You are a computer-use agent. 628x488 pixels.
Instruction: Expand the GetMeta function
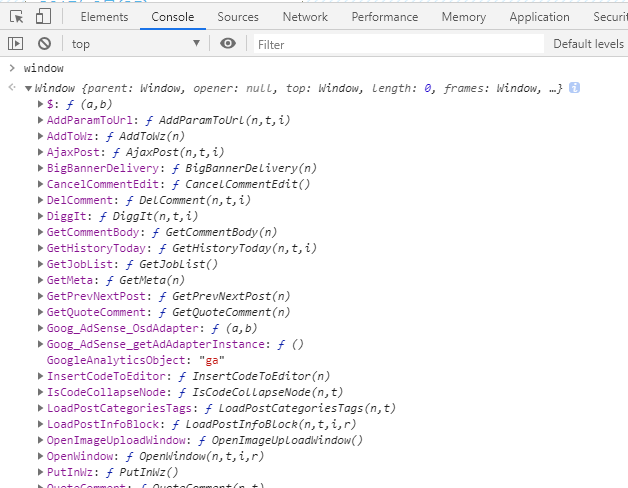(40, 280)
